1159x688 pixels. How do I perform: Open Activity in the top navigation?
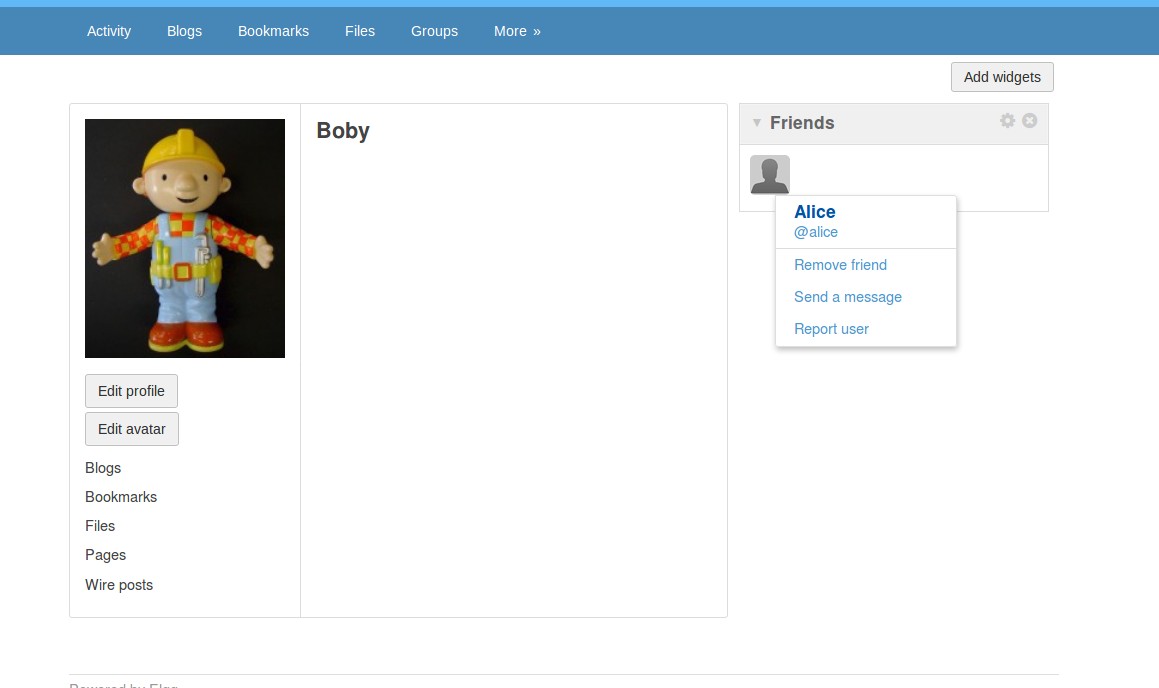109,31
